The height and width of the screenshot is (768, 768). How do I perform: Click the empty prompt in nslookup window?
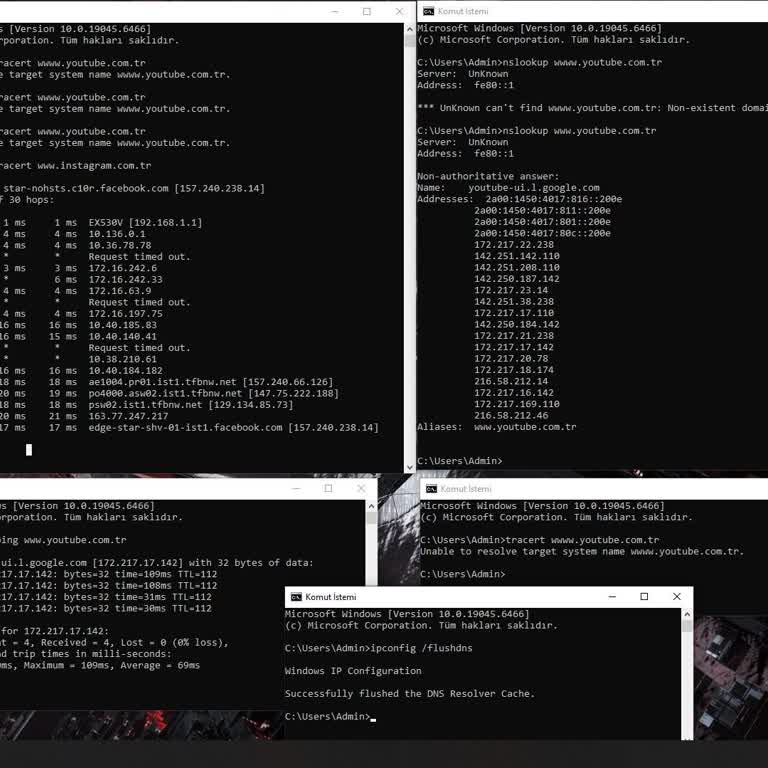click(459, 461)
